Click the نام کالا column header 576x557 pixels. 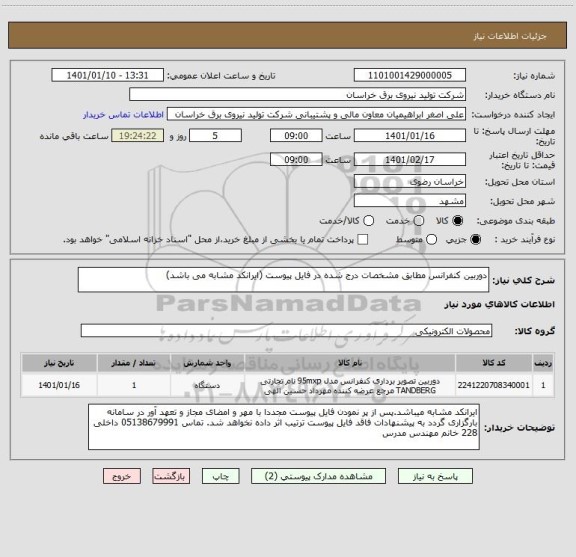350,363
